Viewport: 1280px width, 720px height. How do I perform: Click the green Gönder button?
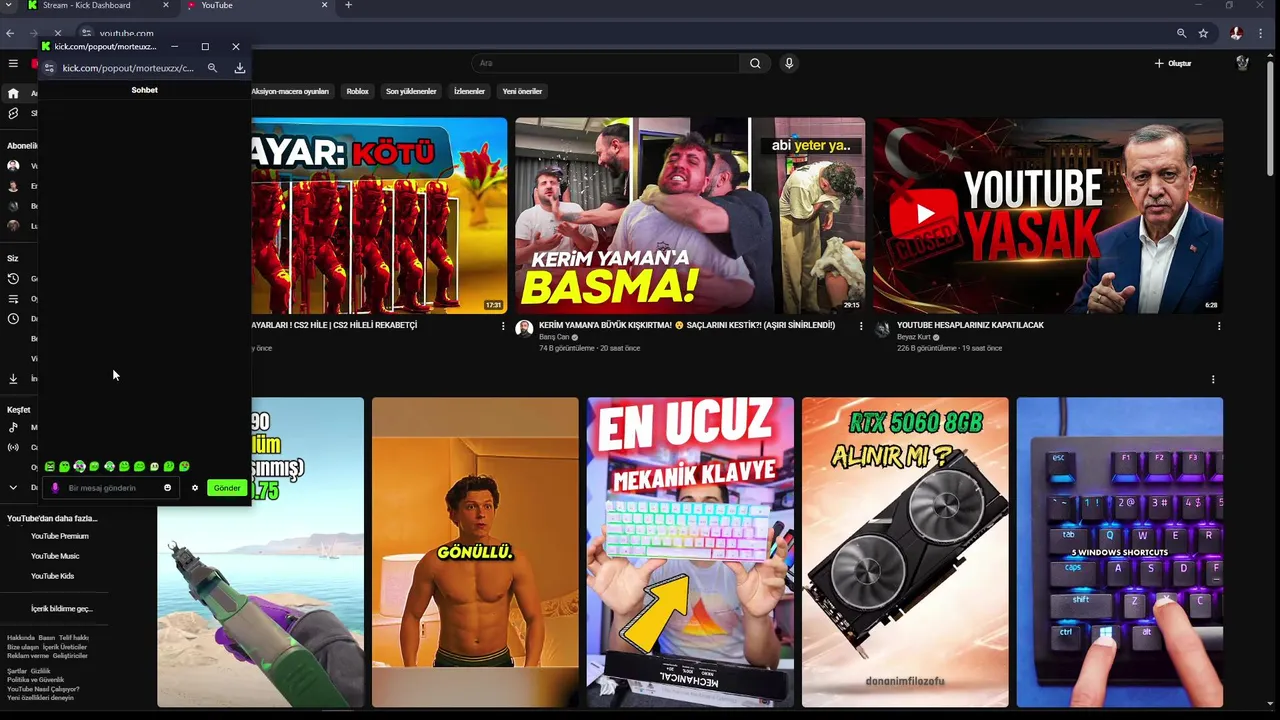point(227,488)
